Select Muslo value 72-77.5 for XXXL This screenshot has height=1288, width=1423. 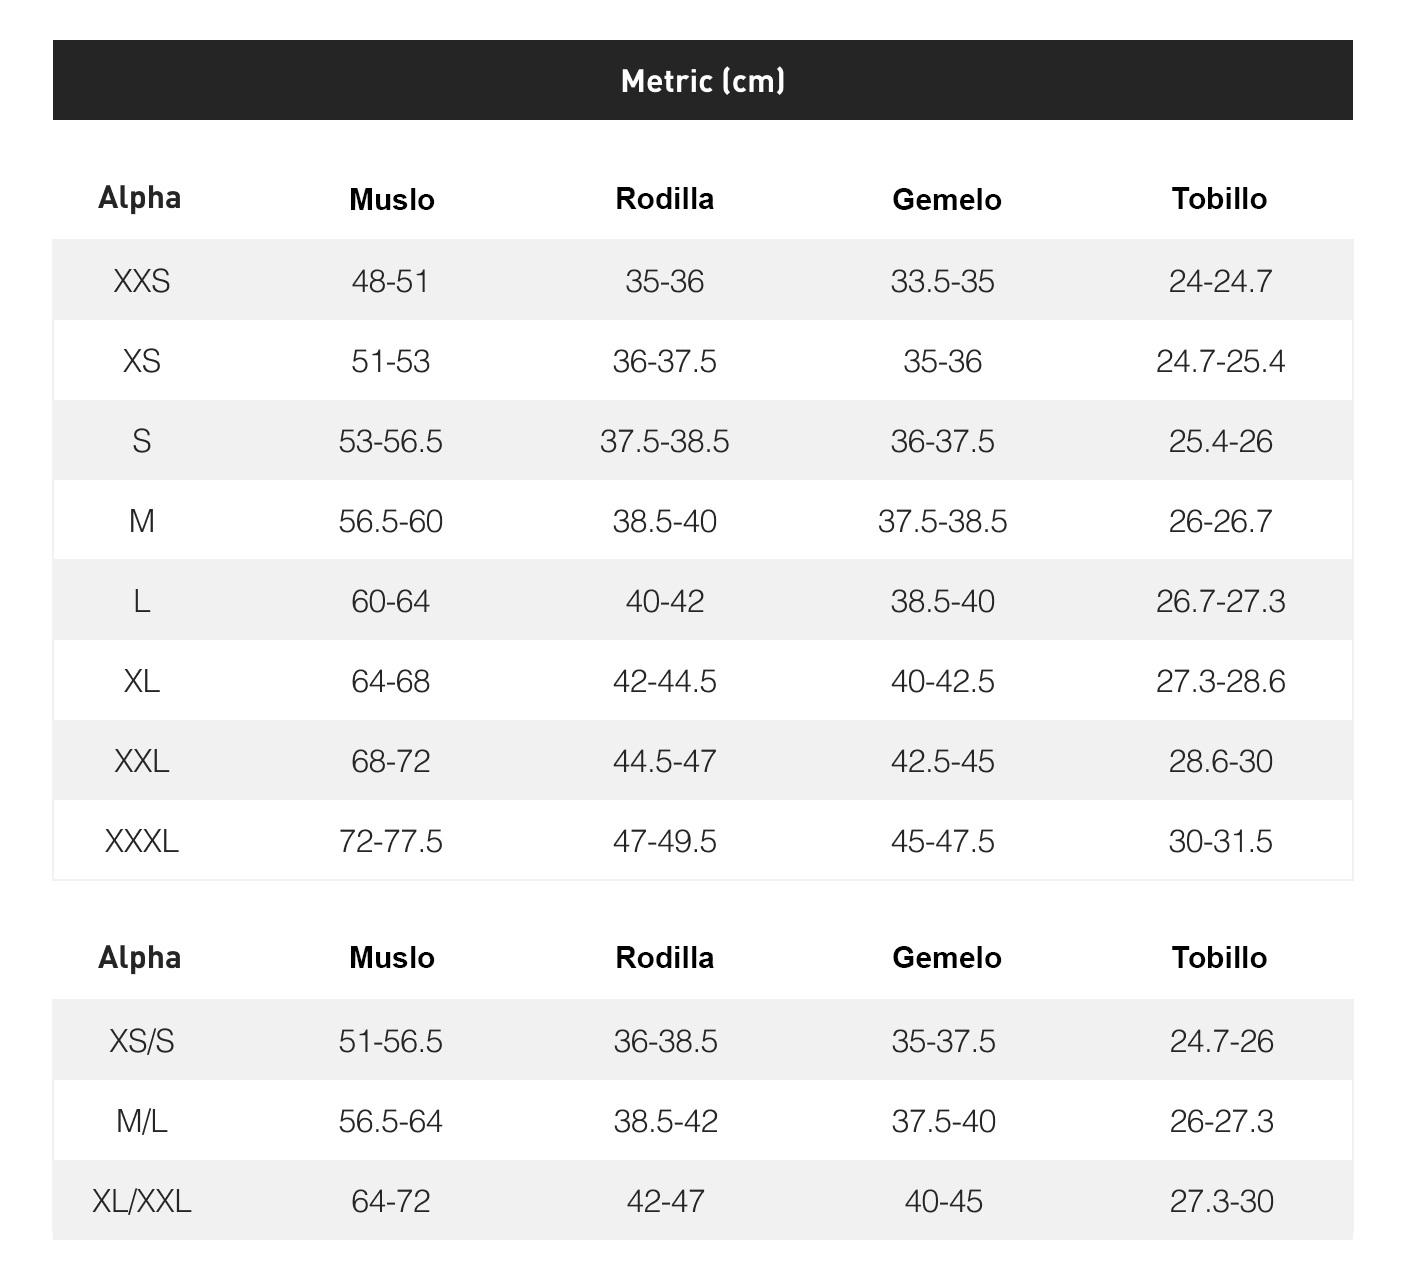tap(391, 841)
